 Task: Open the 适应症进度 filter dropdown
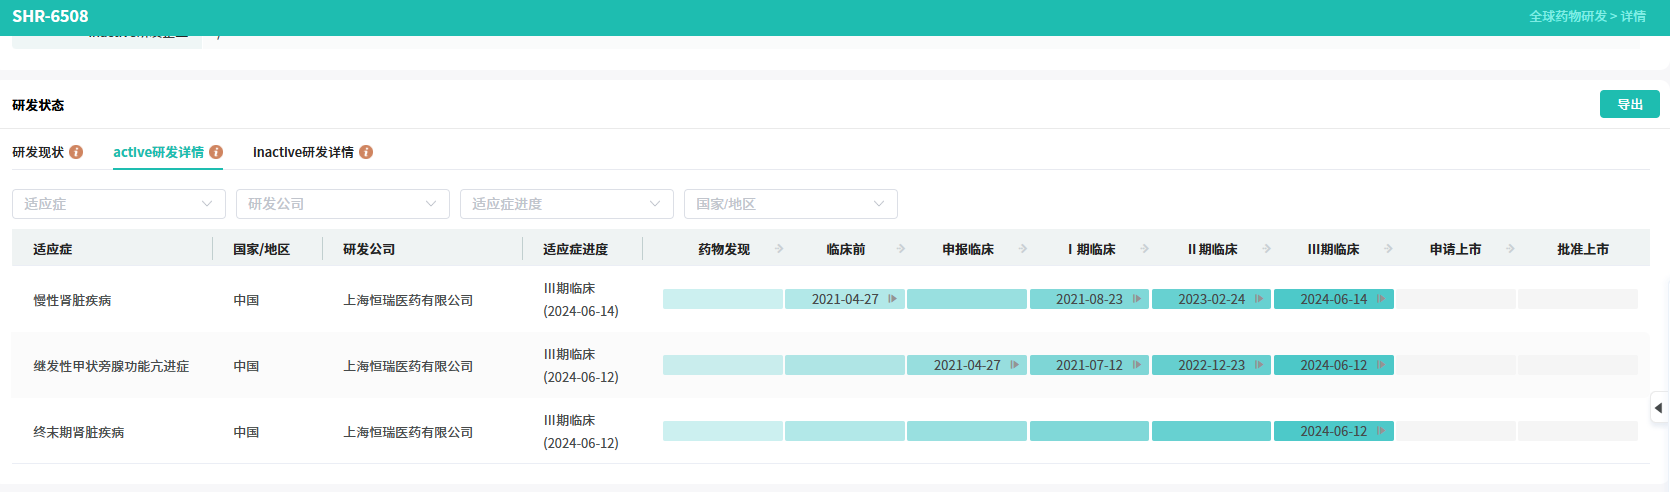point(566,204)
